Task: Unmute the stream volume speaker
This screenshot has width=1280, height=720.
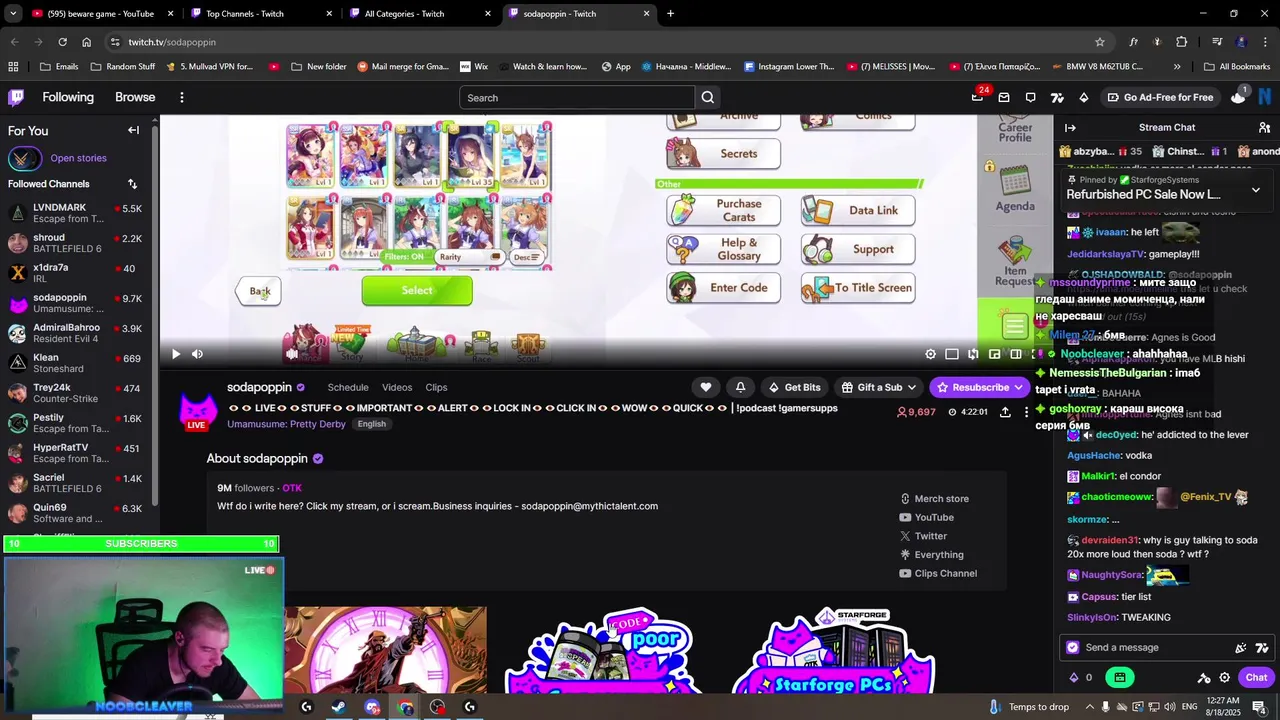Action: 197,354
